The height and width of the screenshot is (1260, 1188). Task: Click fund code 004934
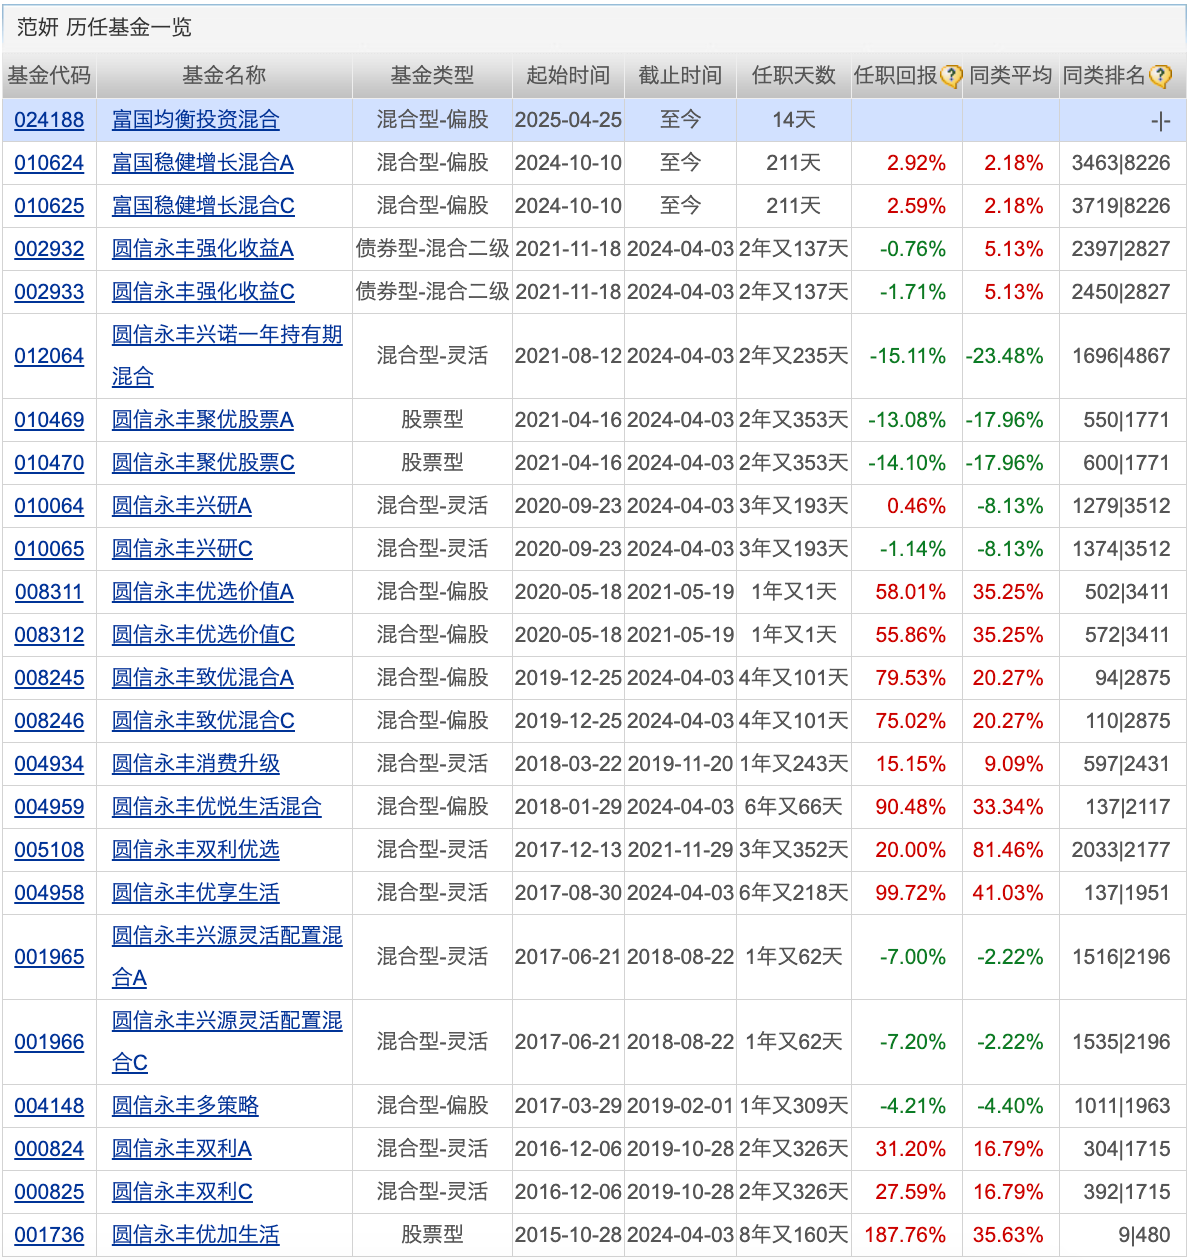[x=49, y=764]
